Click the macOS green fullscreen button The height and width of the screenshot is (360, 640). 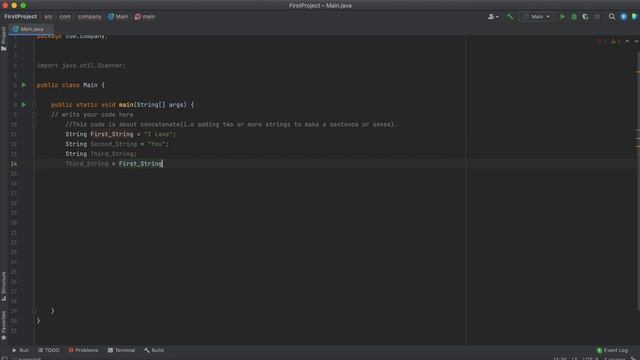(23, 5)
